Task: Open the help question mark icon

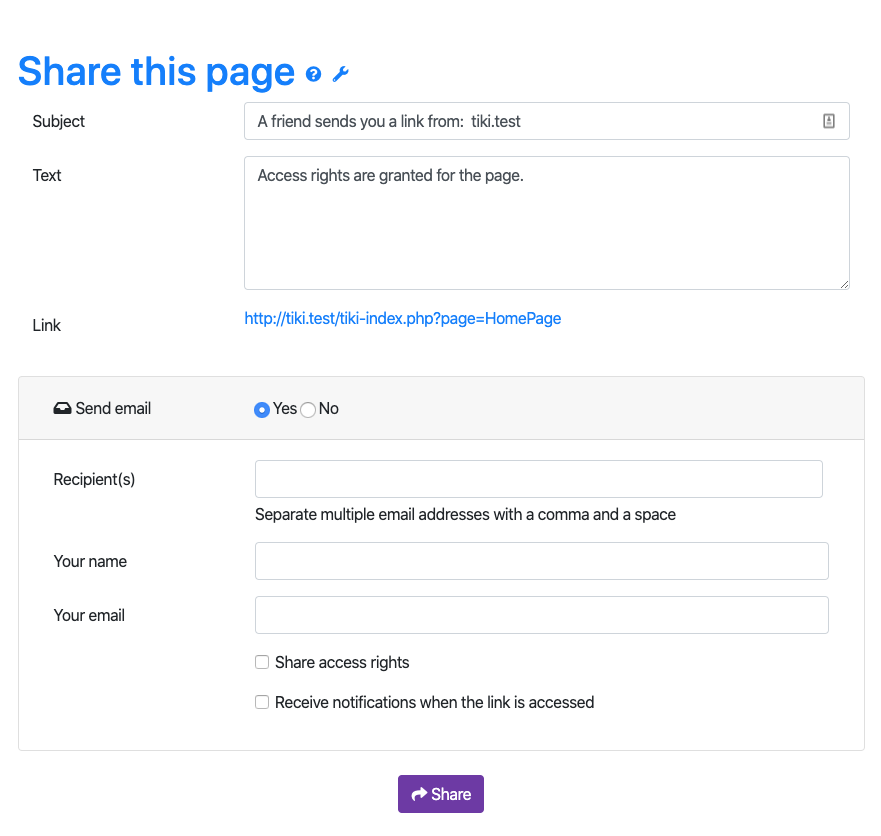Action: (314, 74)
